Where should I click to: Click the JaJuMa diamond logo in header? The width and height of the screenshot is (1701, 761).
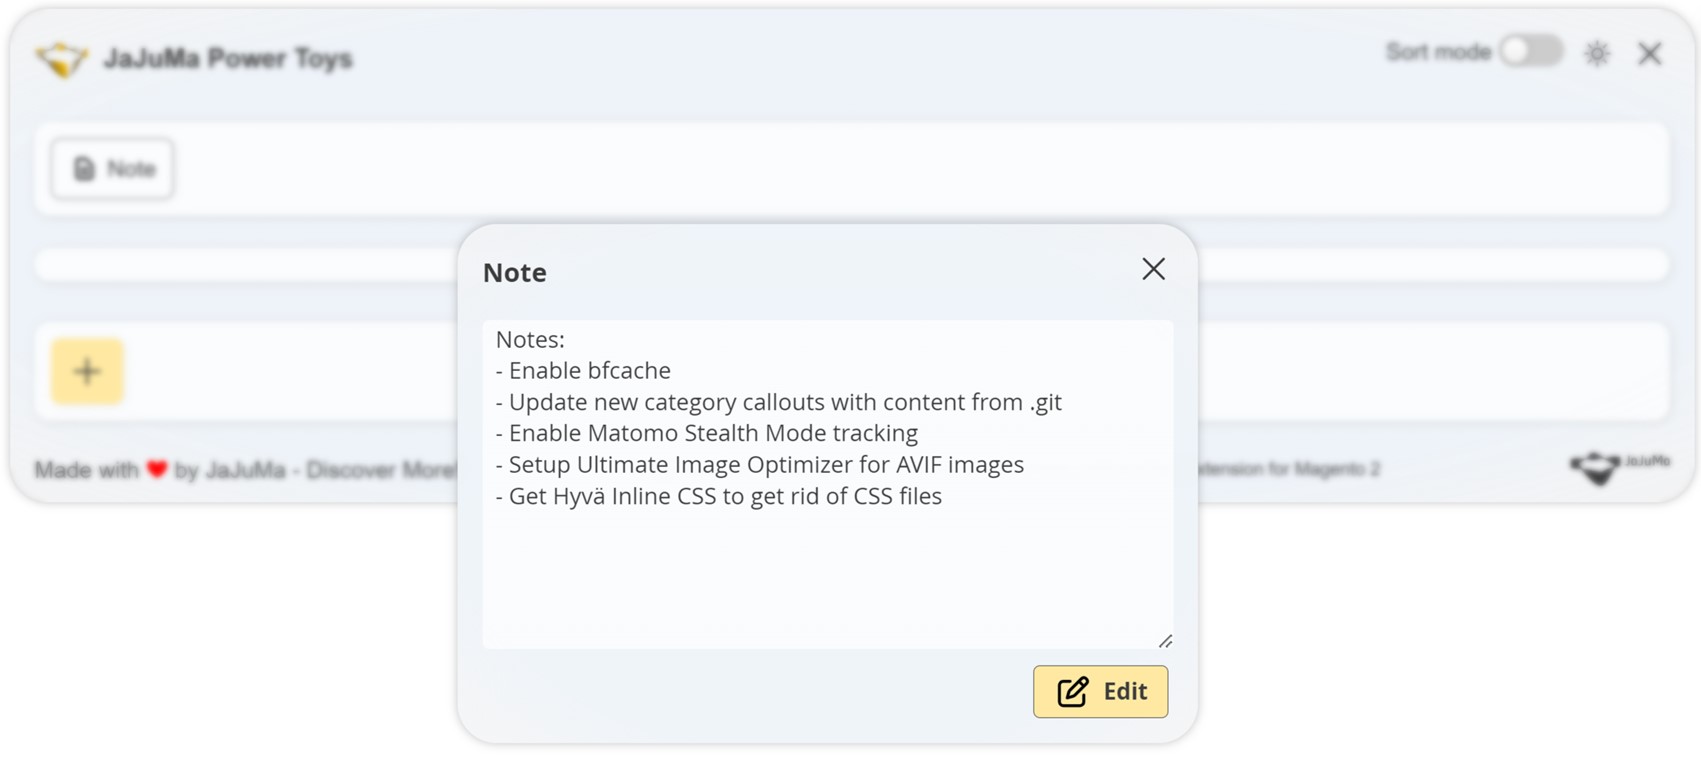coord(62,59)
